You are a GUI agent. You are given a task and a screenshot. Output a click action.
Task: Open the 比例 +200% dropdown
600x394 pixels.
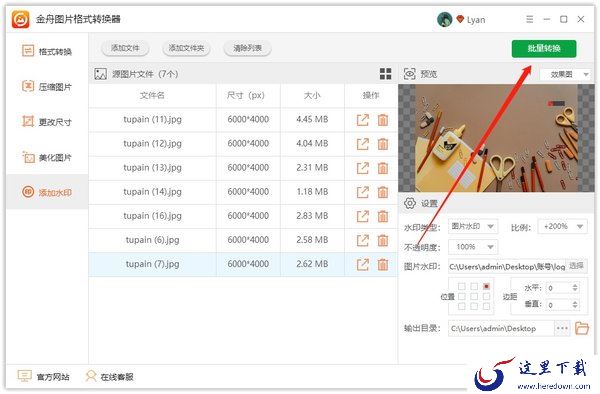click(562, 226)
